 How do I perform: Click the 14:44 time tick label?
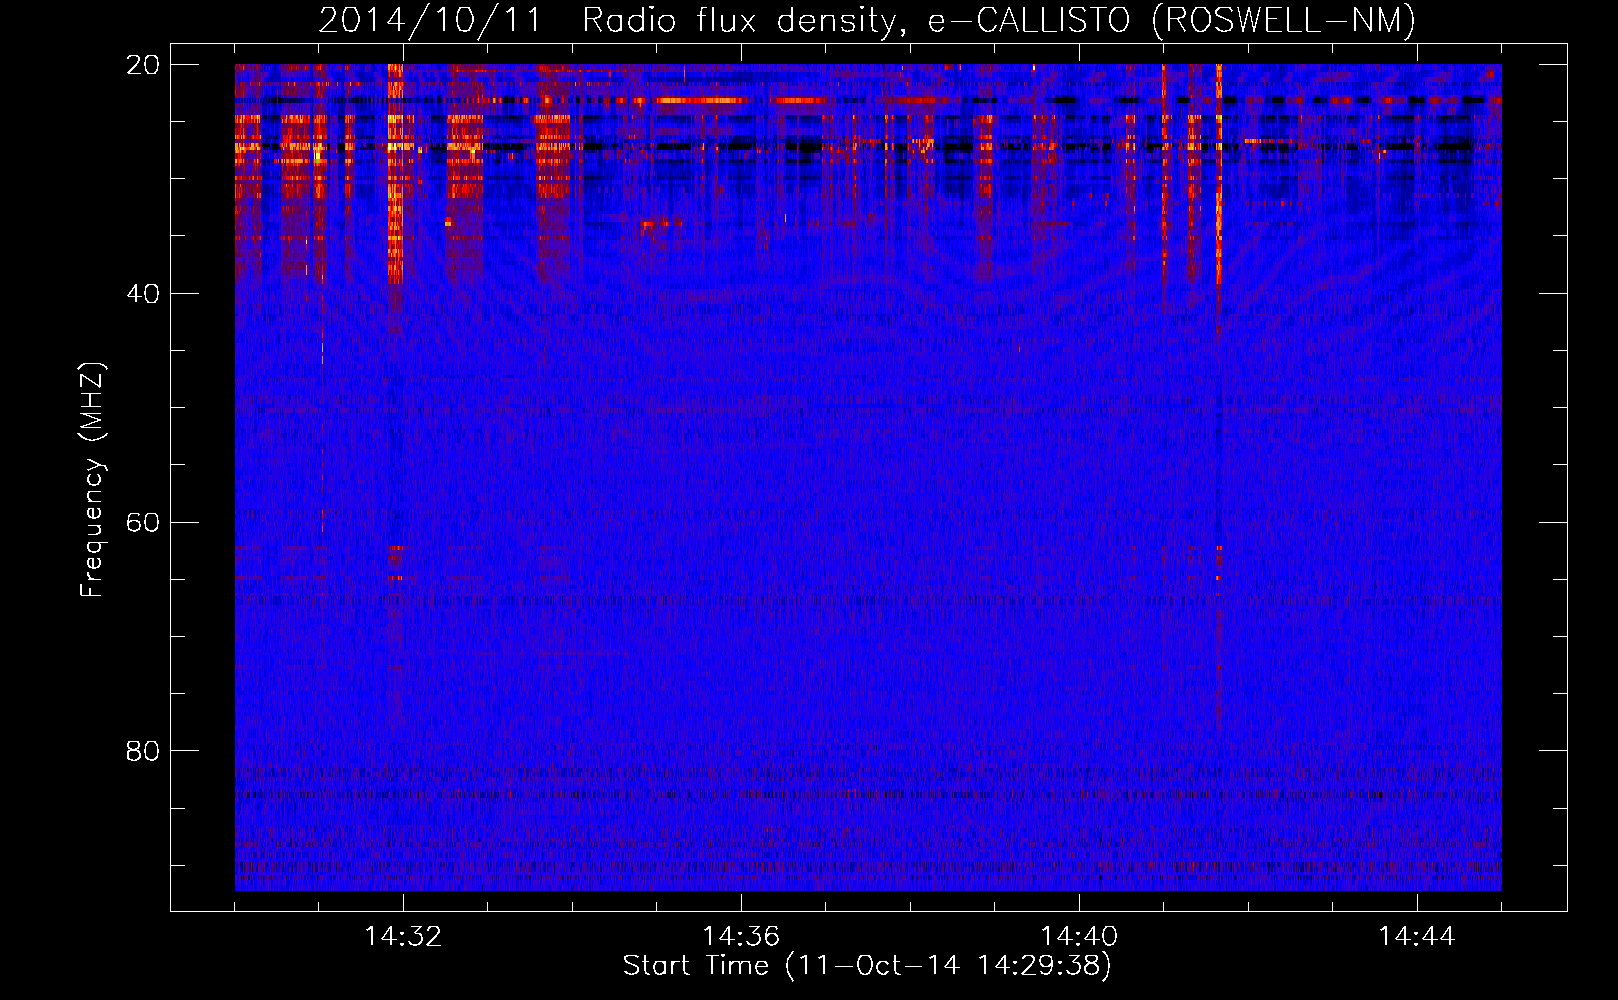click(x=1417, y=937)
